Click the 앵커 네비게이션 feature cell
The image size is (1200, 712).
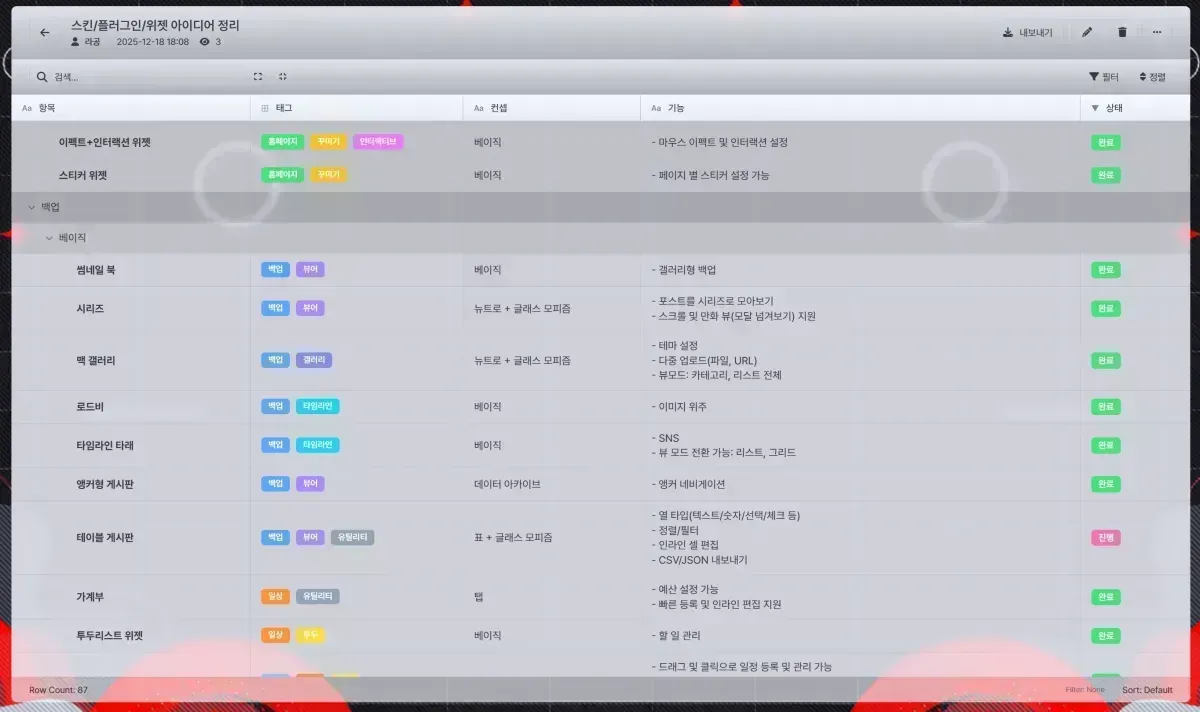[x=688, y=484]
